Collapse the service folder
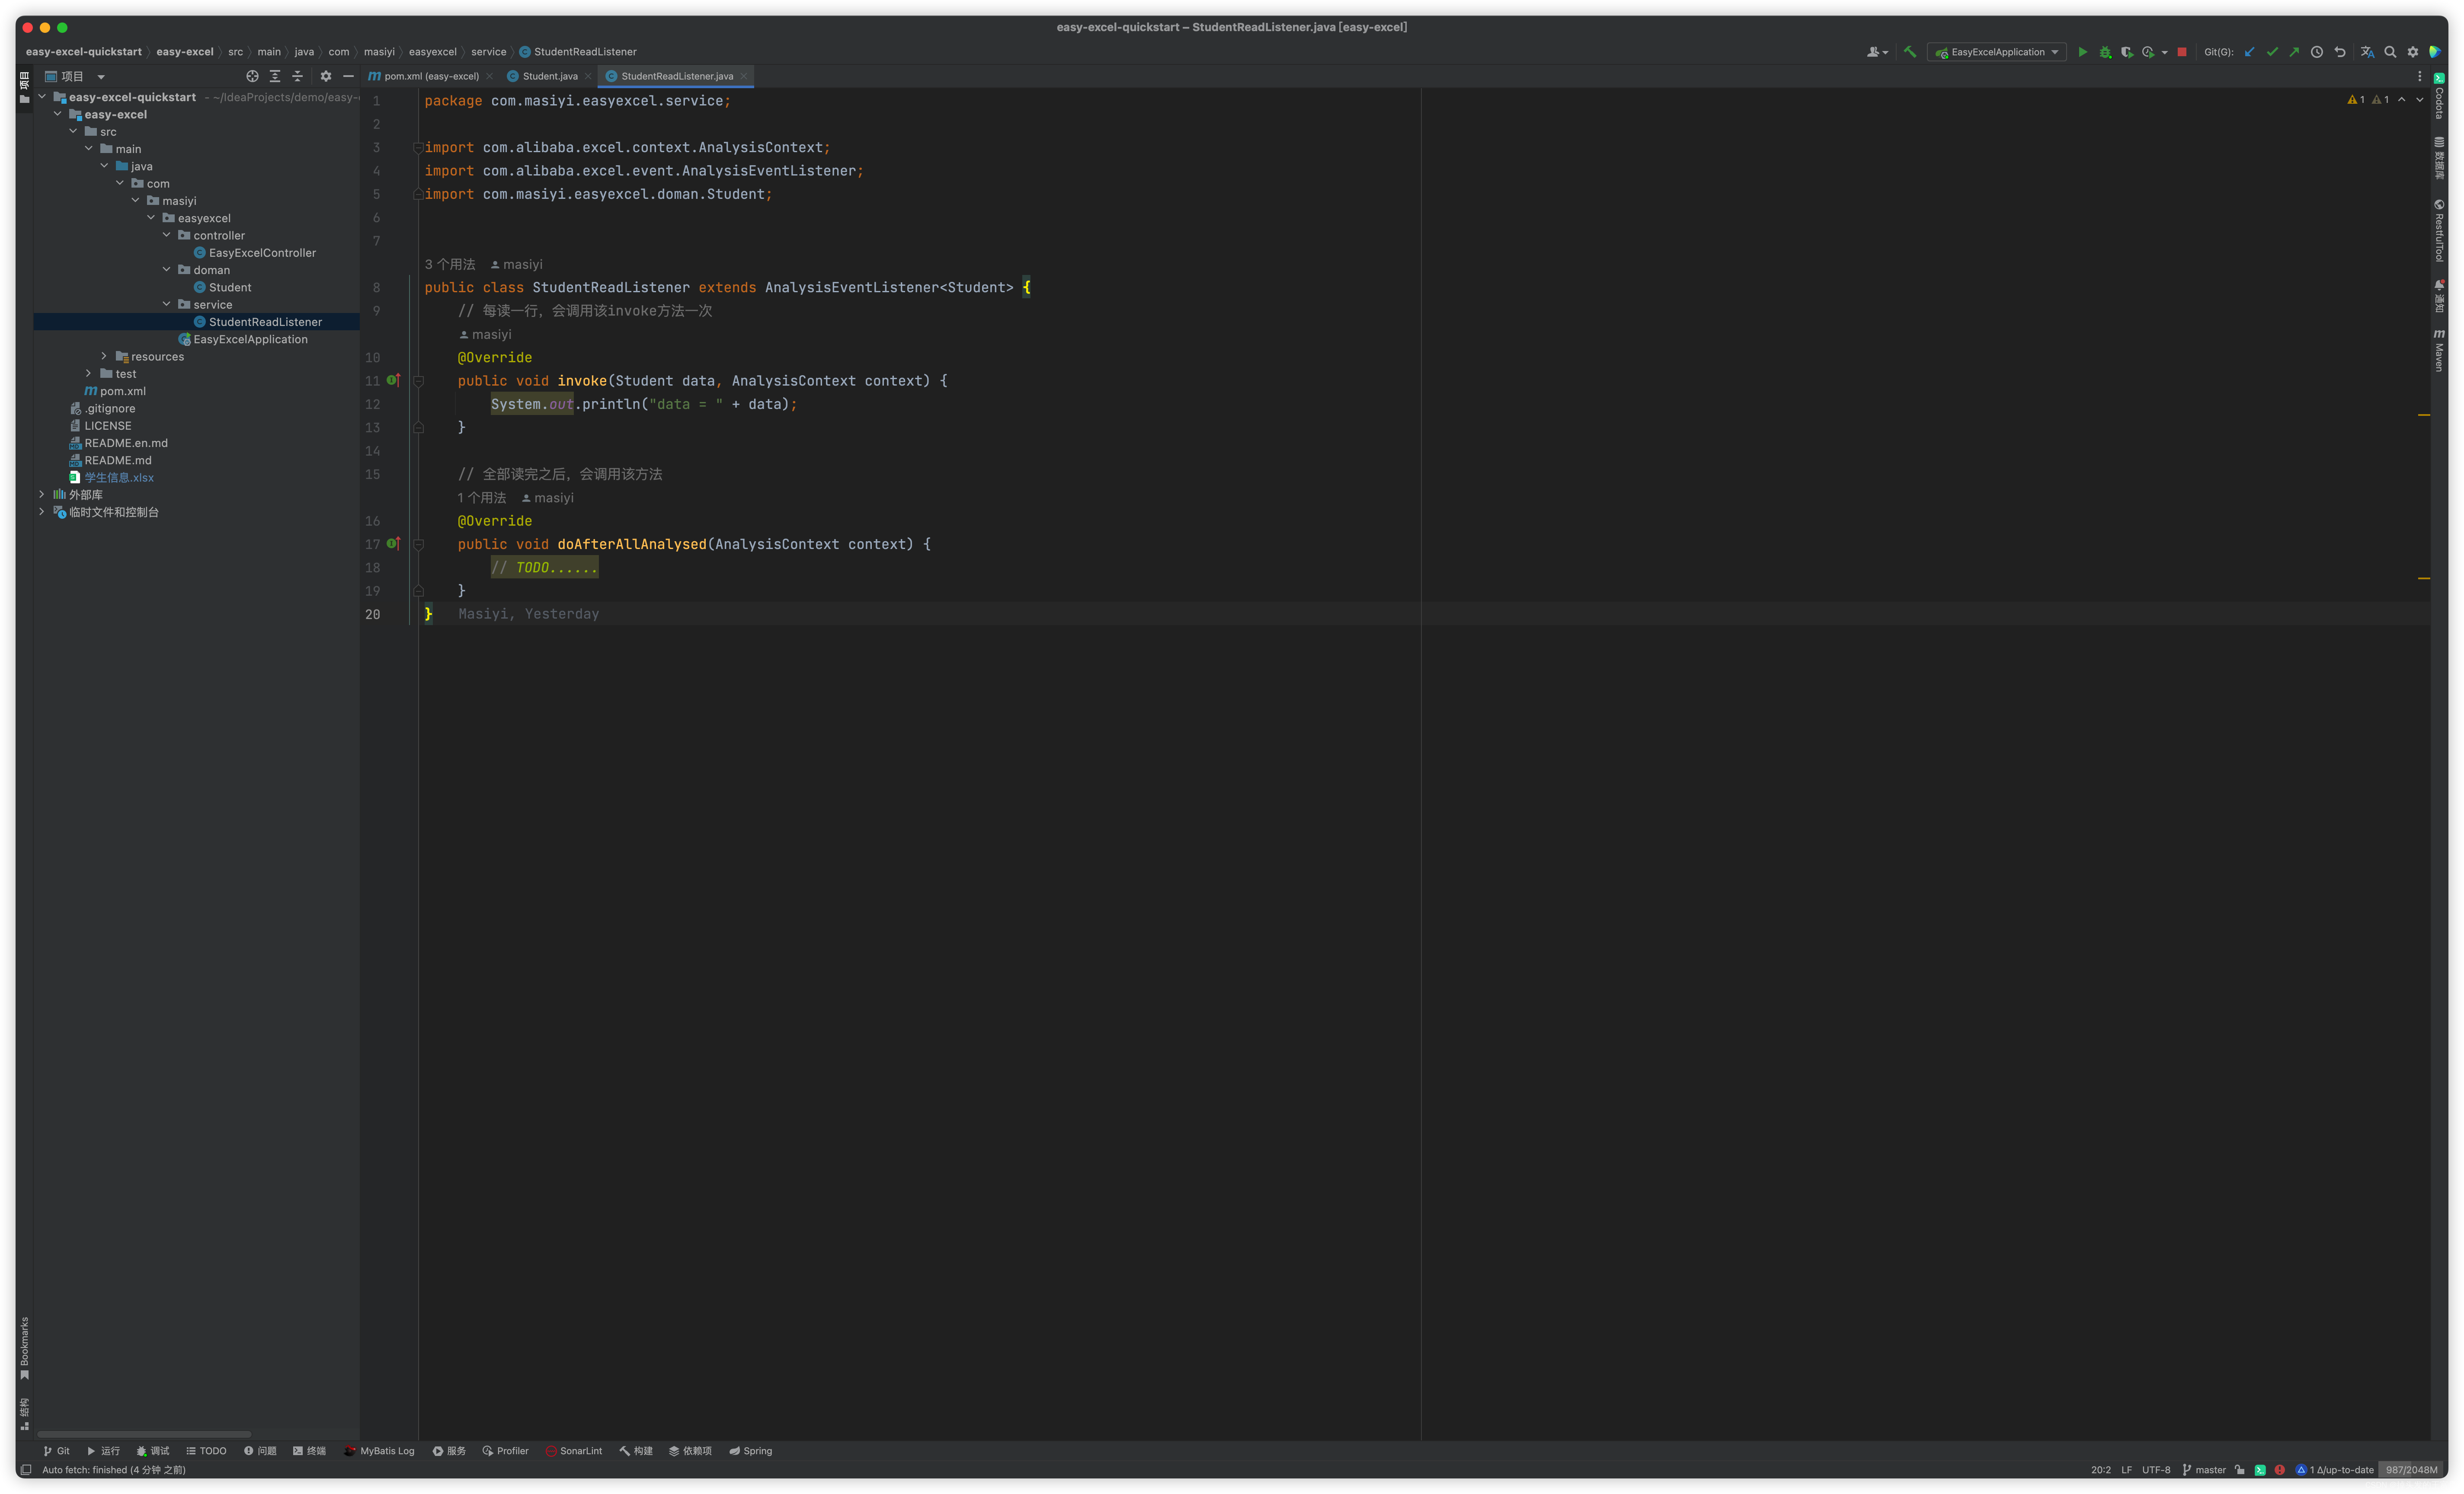Viewport: 2464px width, 1494px height. [x=166, y=304]
